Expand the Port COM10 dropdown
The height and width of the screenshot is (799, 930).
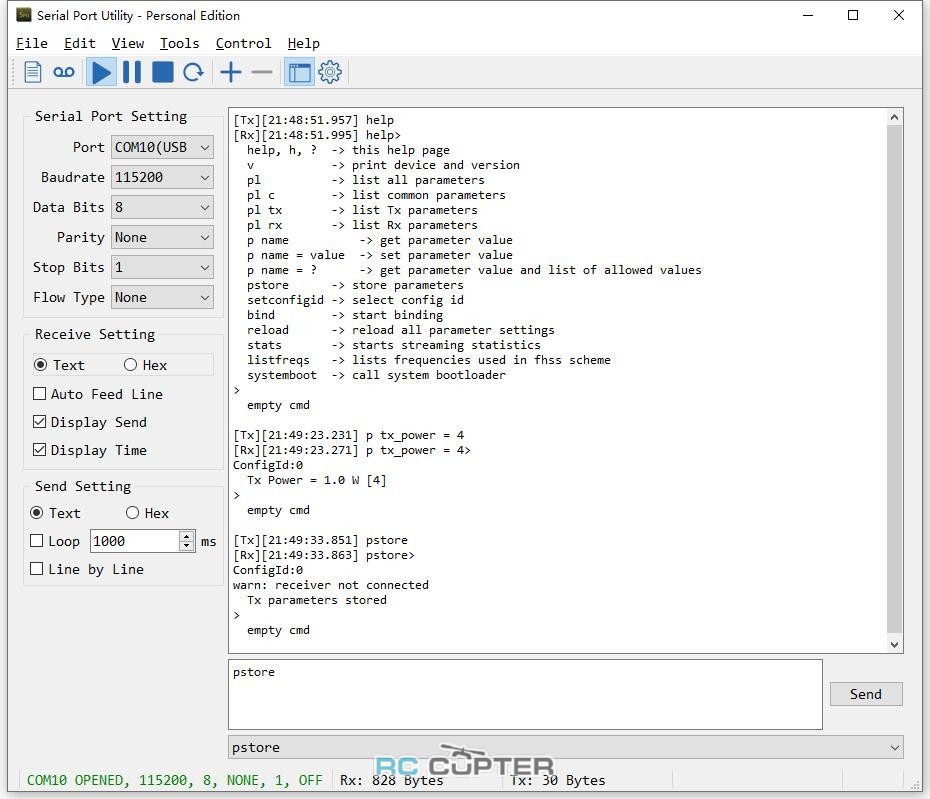pos(163,147)
